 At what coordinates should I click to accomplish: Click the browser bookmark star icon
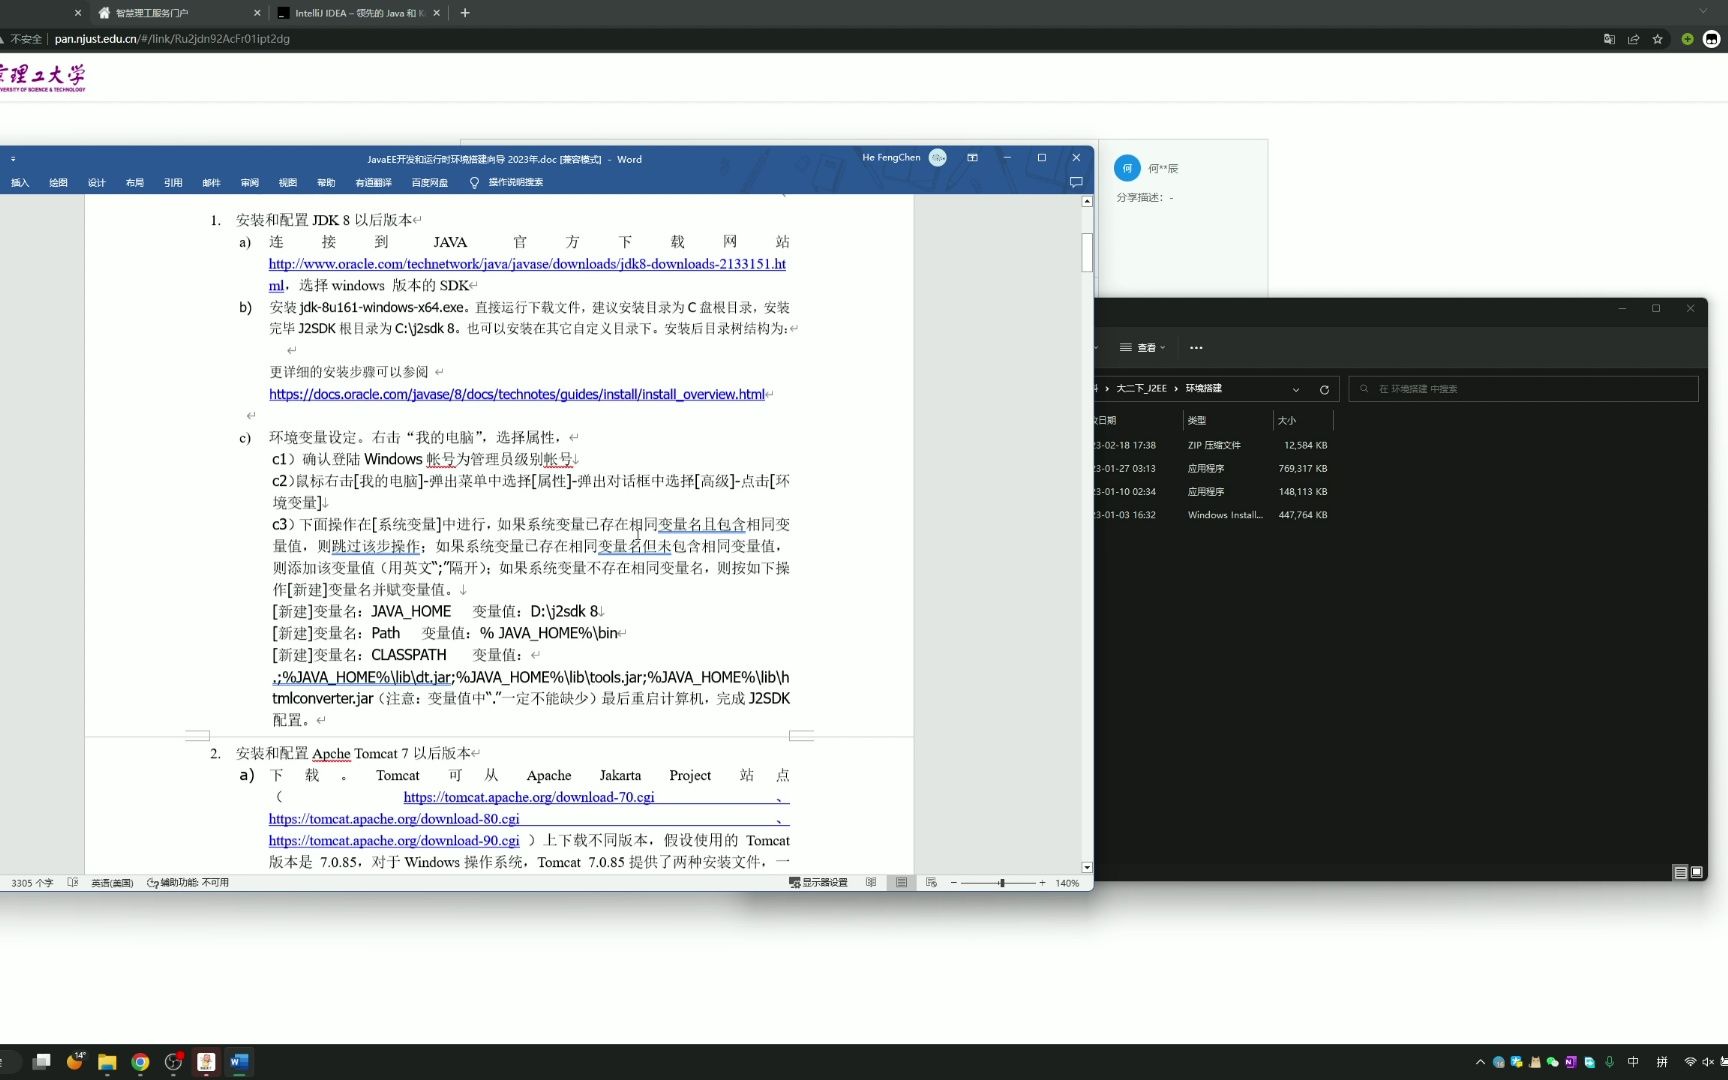[1657, 39]
